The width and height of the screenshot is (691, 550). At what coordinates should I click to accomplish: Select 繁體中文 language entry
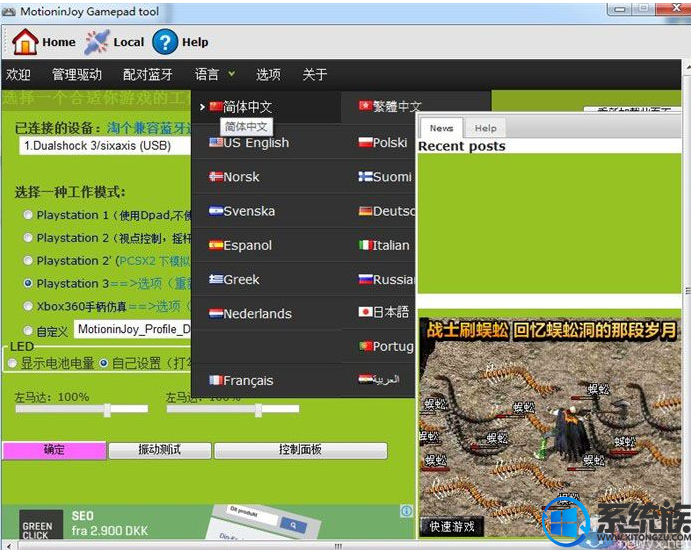tap(390, 106)
